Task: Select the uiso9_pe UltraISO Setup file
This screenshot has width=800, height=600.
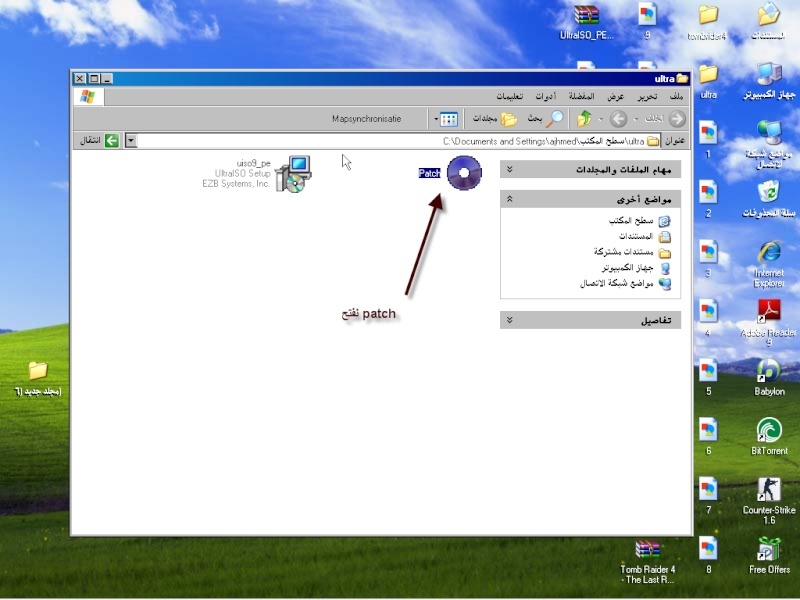Action: tap(293, 174)
